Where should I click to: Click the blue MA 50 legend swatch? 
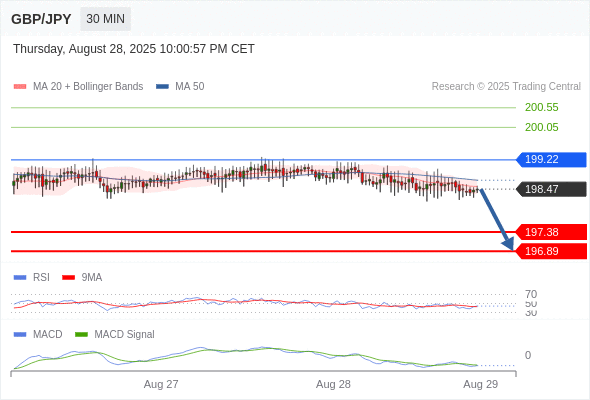tap(162, 87)
